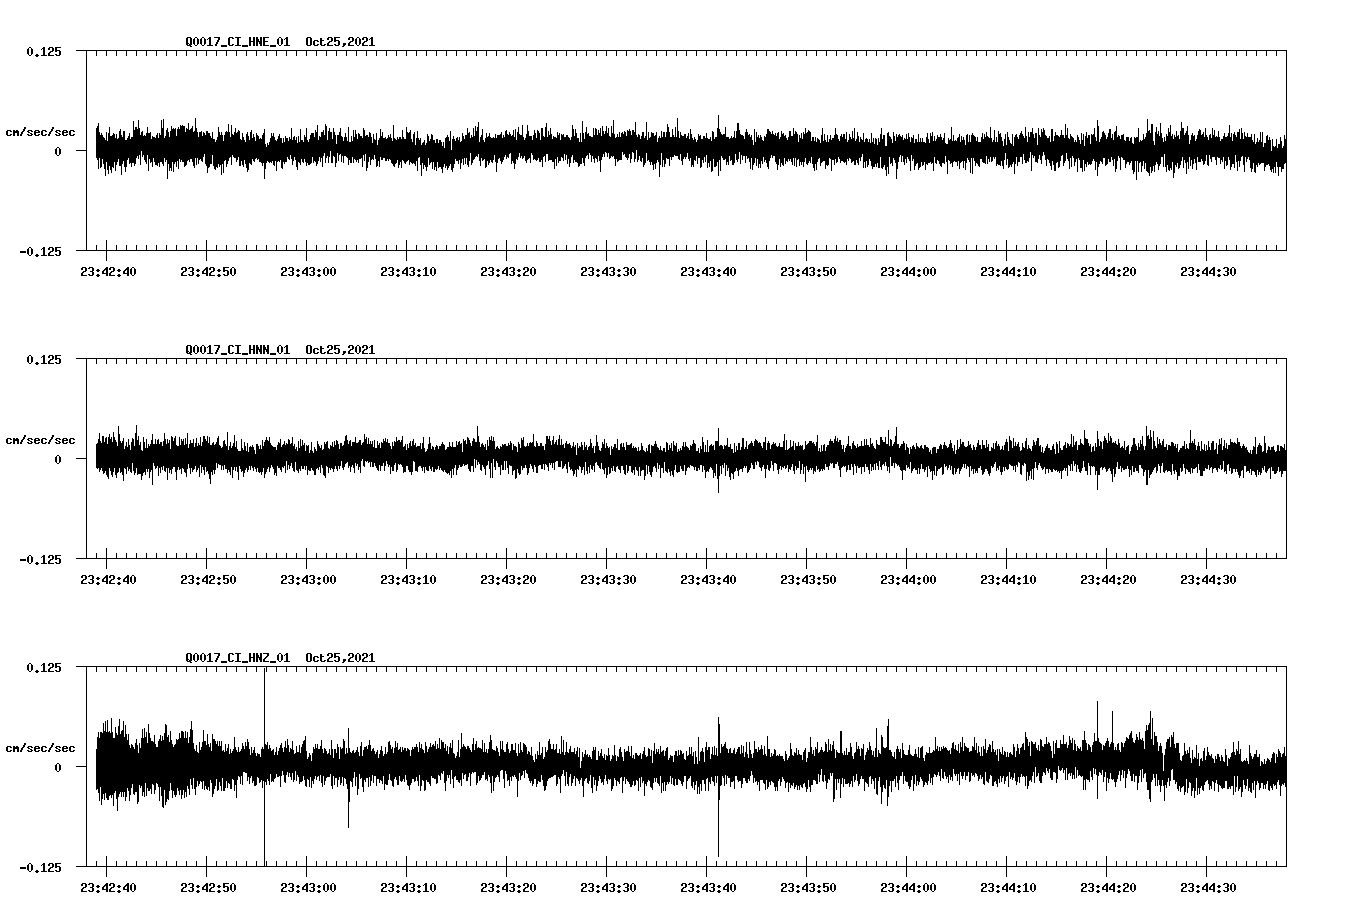Click the -0.125 lower limit on HNE axis
The width and height of the screenshot is (1358, 924).
pyautogui.click(x=39, y=251)
